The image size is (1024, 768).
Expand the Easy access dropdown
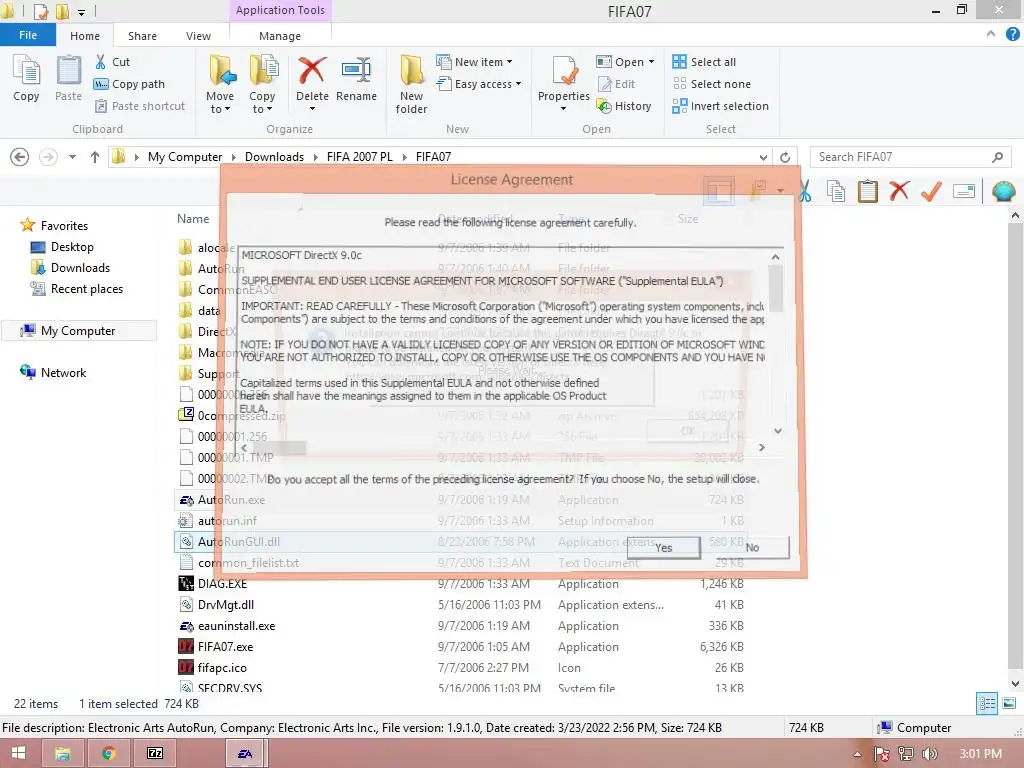(519, 84)
